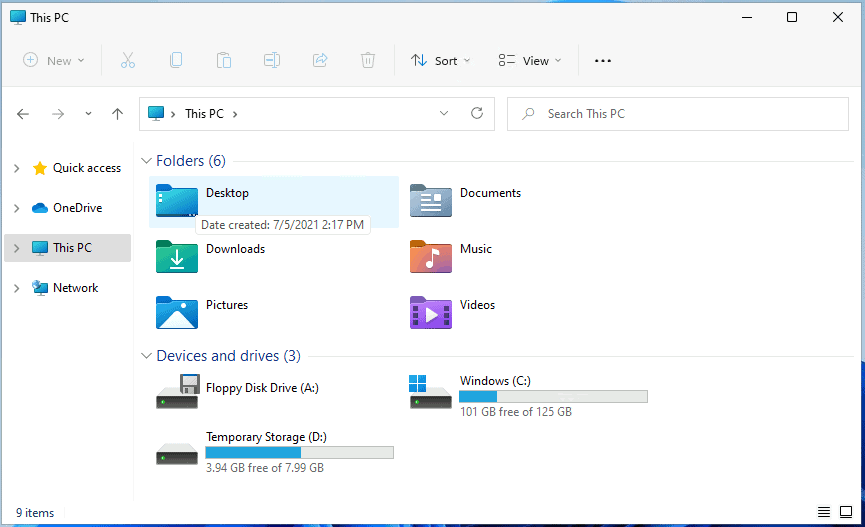
Task: Select Network in navigation pane
Action: pyautogui.click(x=76, y=288)
